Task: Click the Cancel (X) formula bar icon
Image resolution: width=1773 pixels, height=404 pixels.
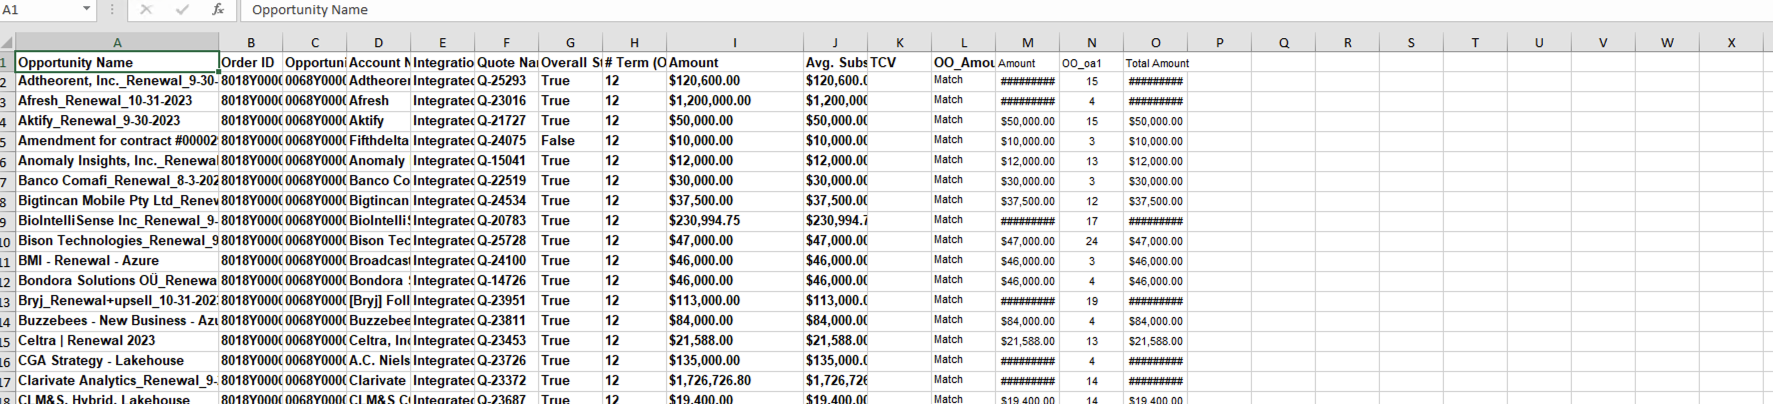Action: (146, 9)
